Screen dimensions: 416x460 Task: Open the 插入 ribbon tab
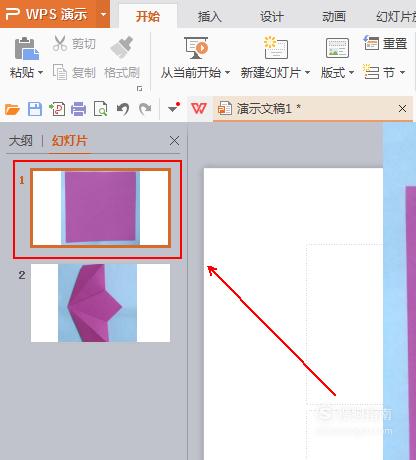pyautogui.click(x=210, y=16)
